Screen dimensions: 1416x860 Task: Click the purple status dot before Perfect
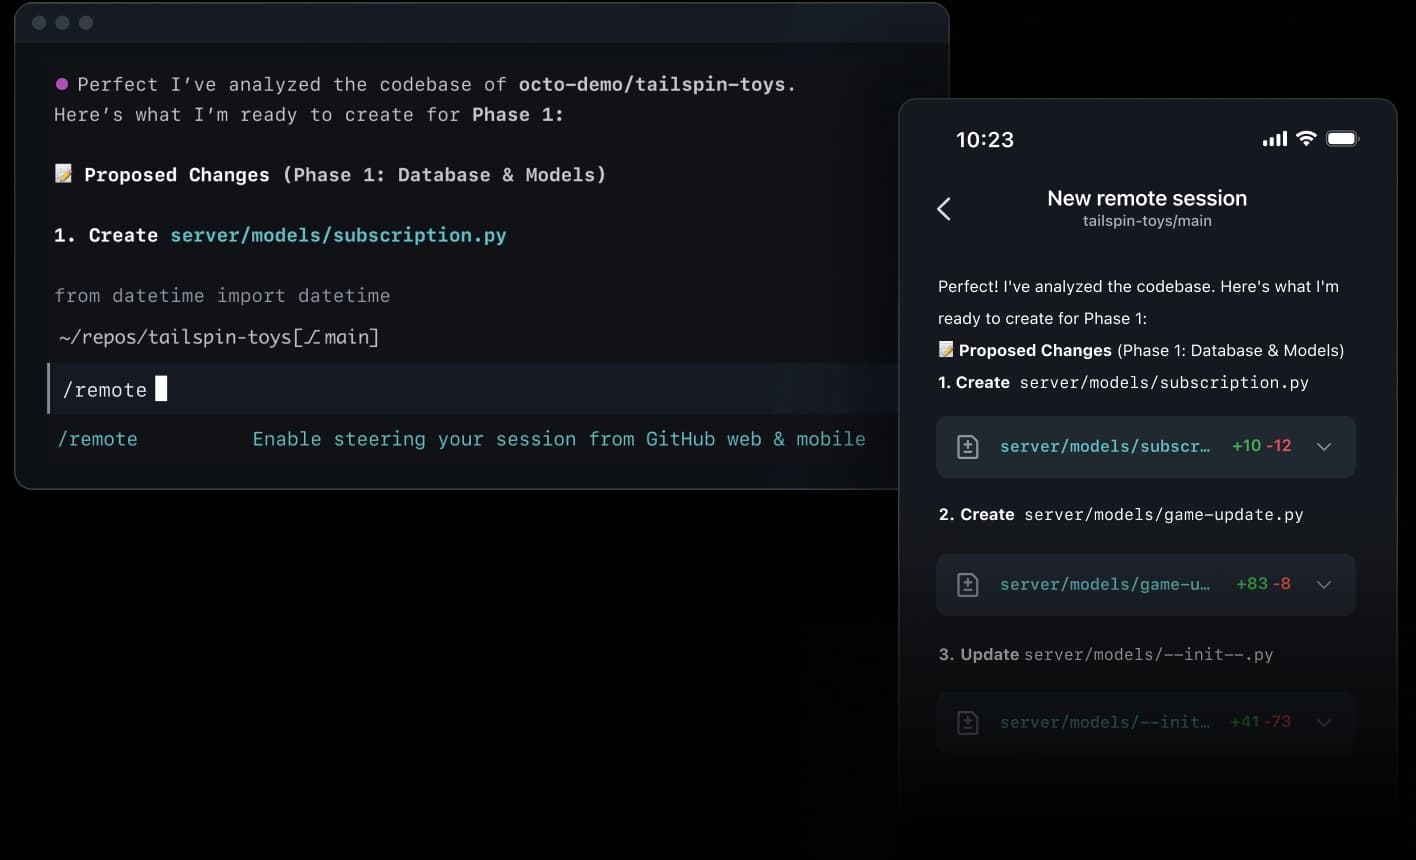click(62, 84)
